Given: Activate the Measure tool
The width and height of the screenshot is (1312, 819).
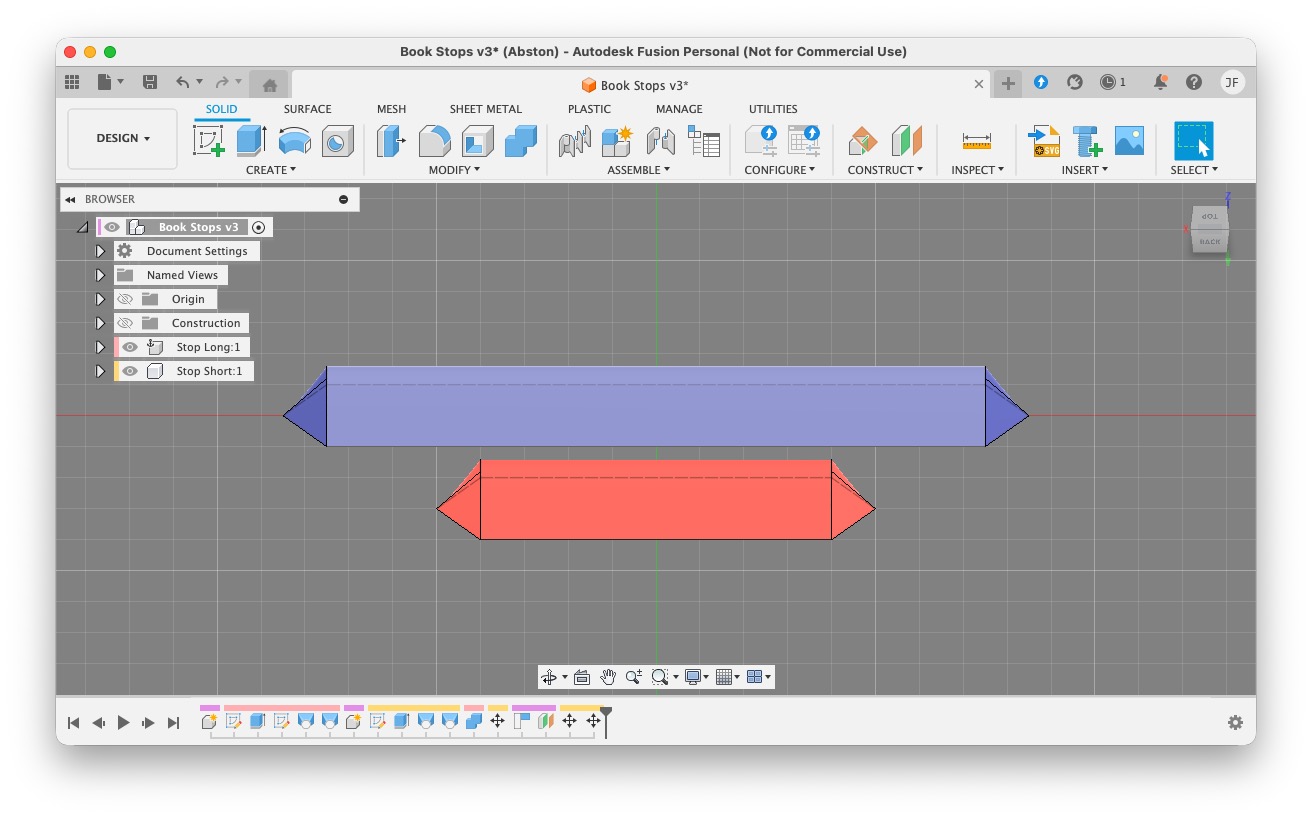Looking at the screenshot, I should point(977,141).
